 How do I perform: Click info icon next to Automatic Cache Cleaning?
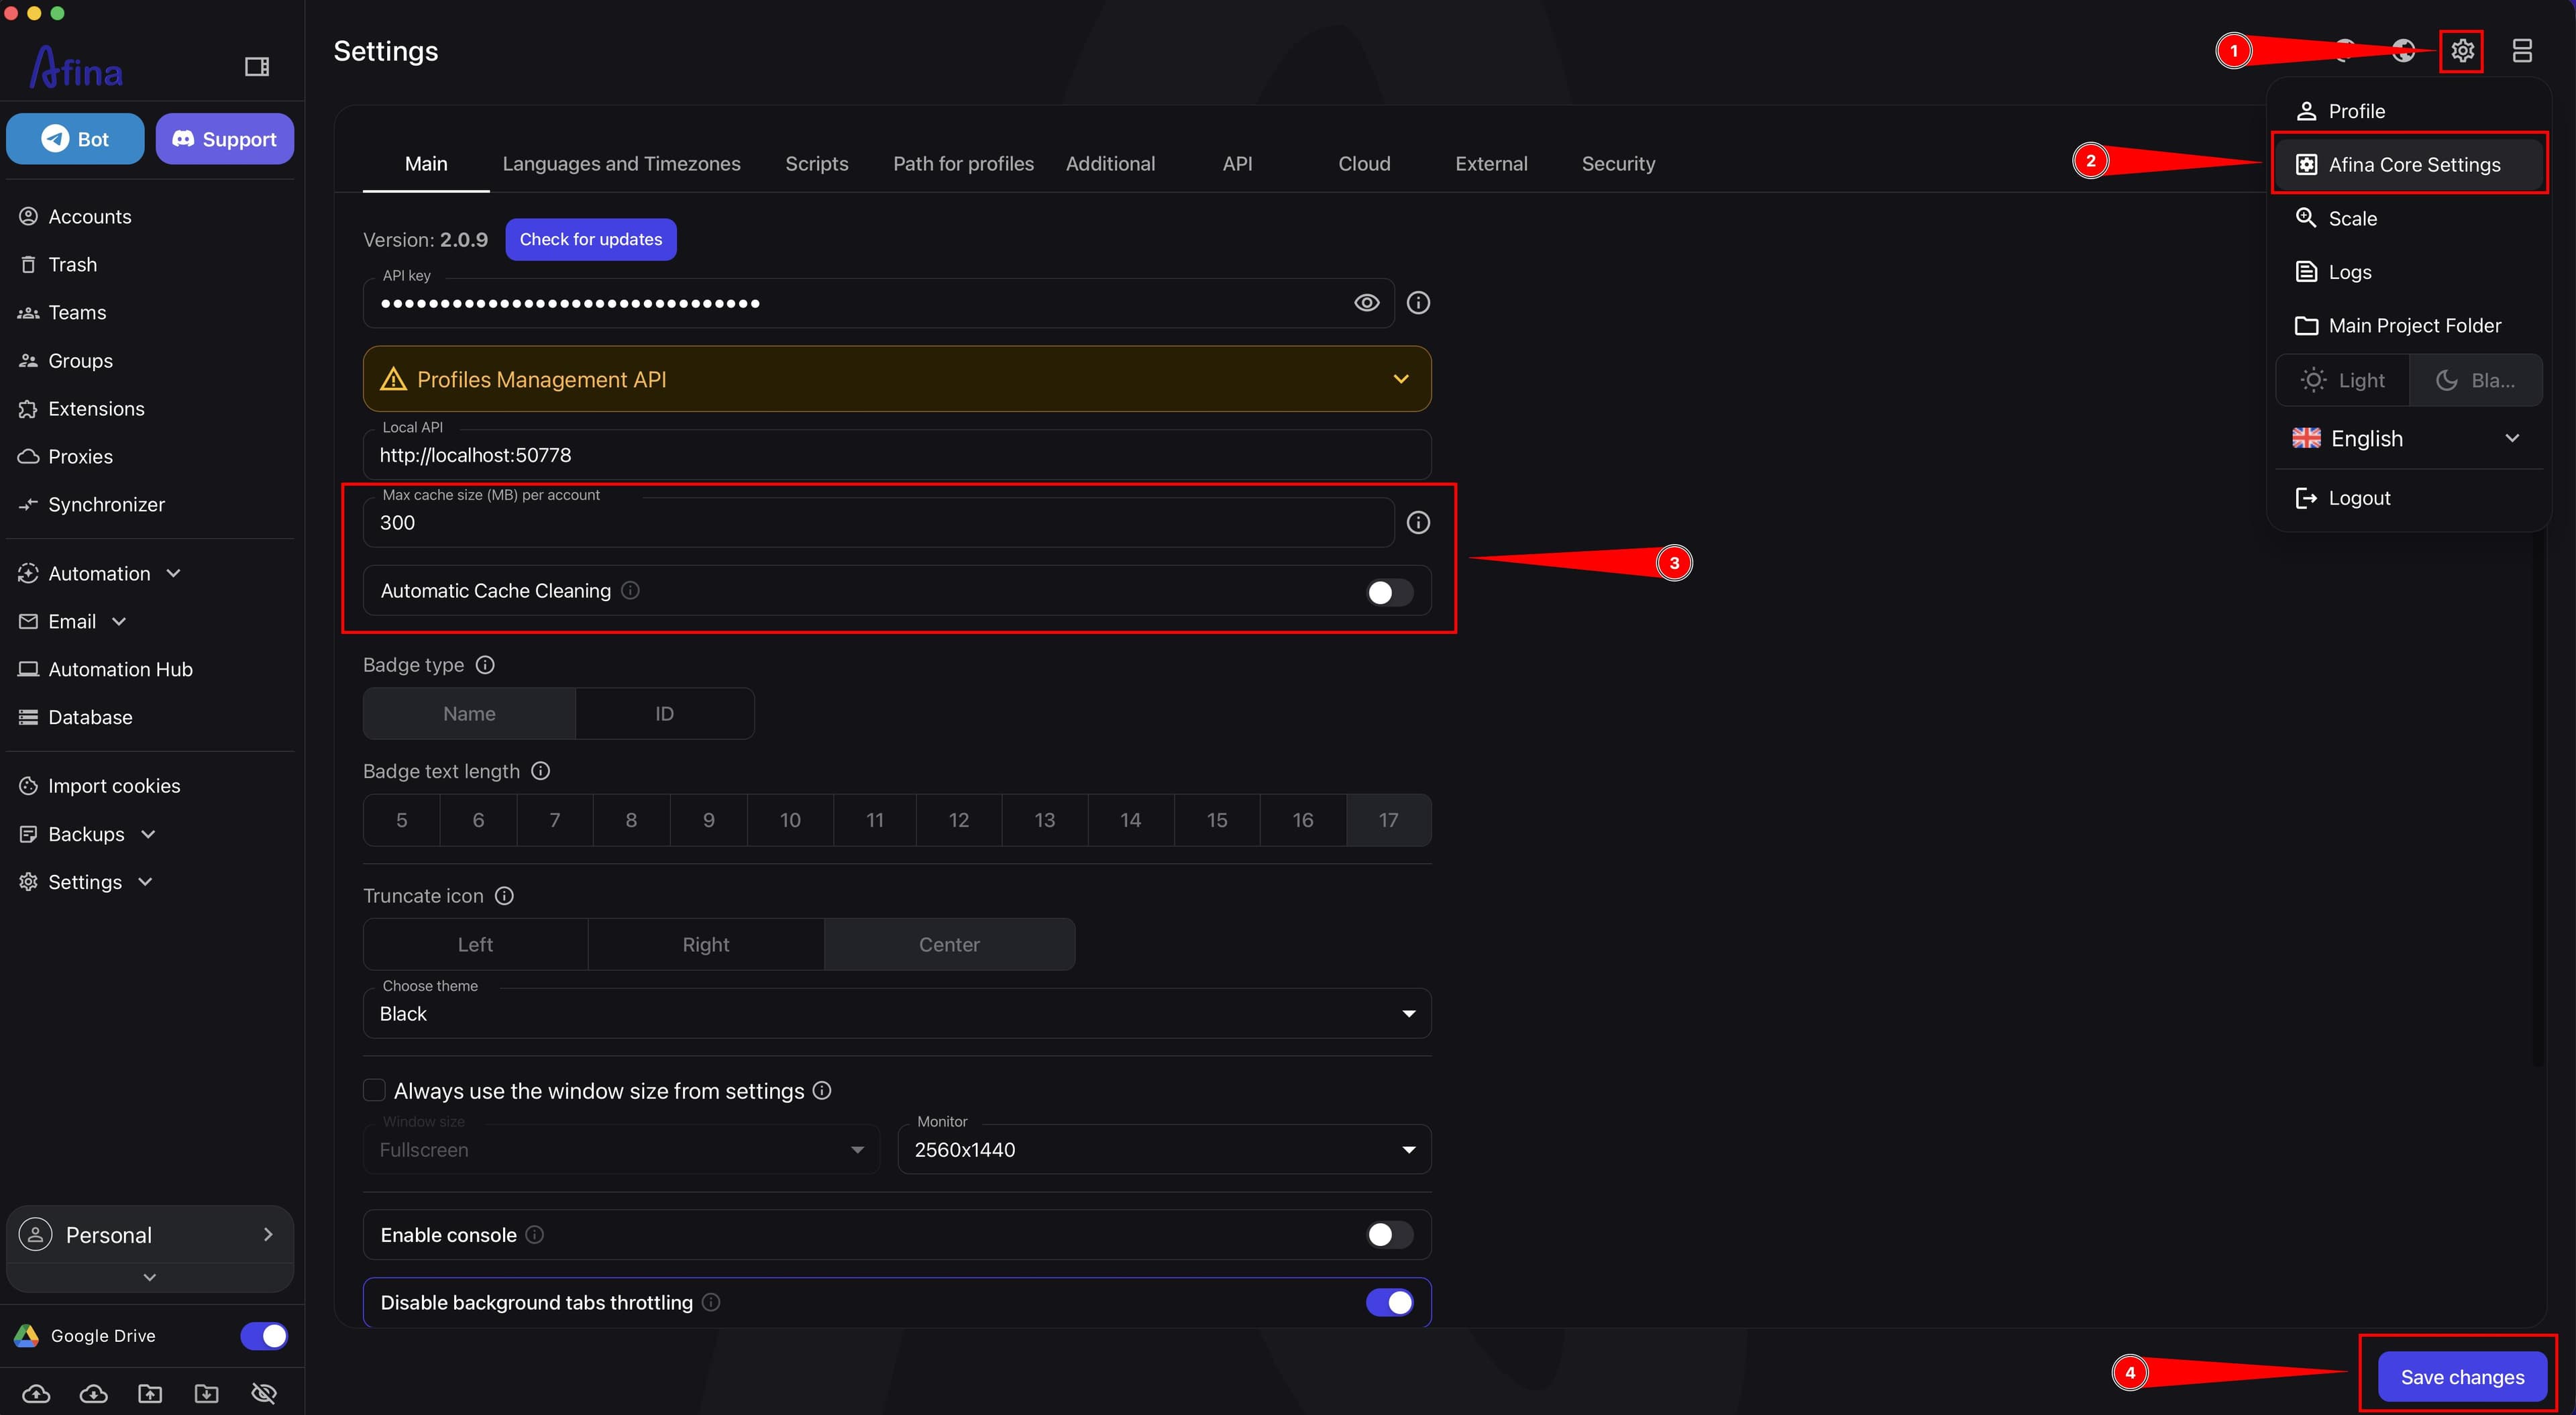630,590
